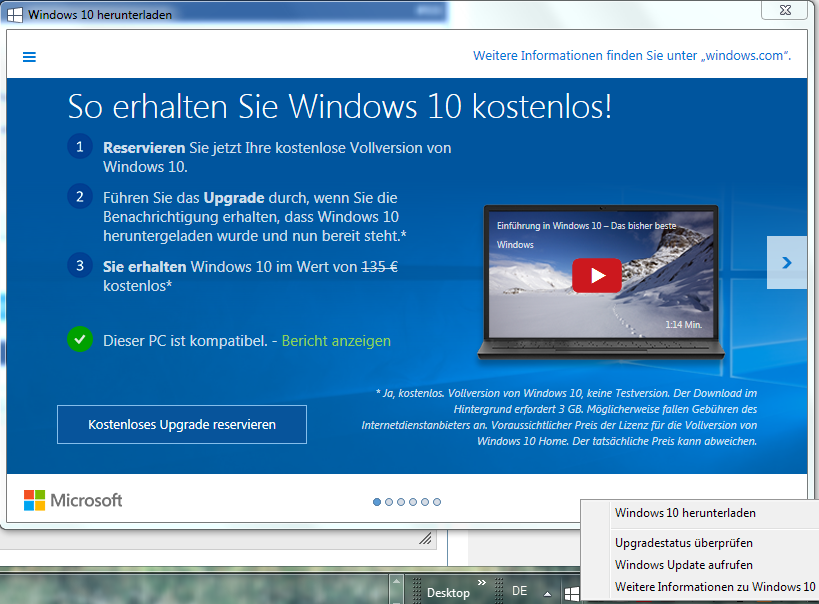819x604 pixels.
Task: Click the scrollbar up arrow near taskbar
Action: pyautogui.click(x=396, y=582)
